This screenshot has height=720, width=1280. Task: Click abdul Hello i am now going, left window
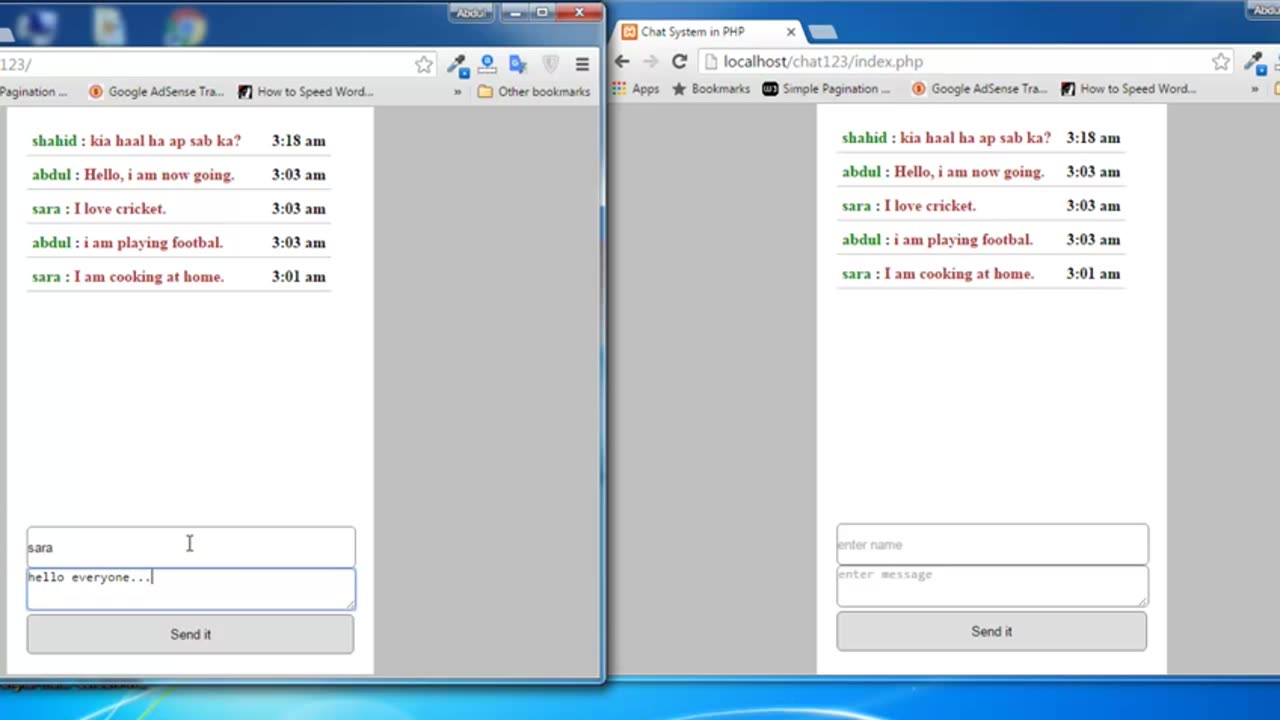(x=133, y=175)
